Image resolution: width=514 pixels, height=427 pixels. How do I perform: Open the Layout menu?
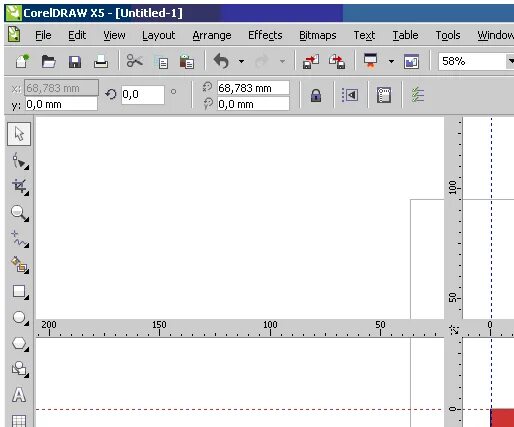click(x=158, y=35)
